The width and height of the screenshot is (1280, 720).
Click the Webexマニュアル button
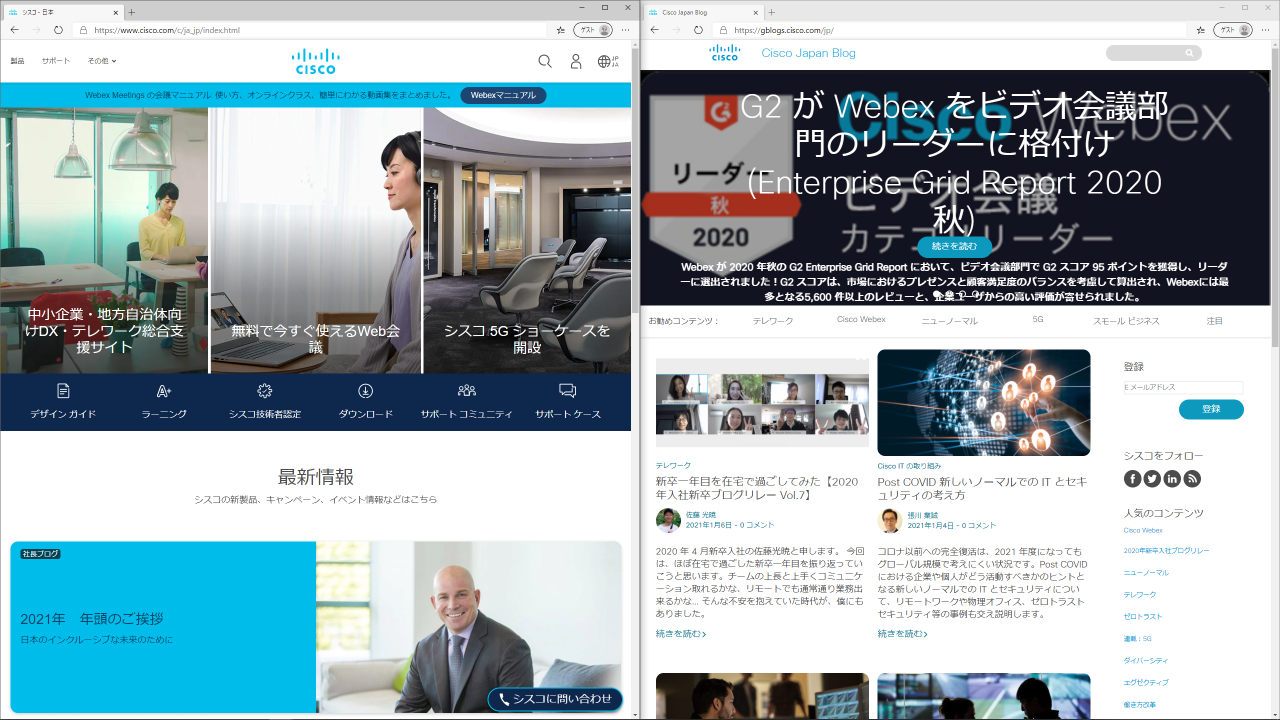(x=503, y=95)
